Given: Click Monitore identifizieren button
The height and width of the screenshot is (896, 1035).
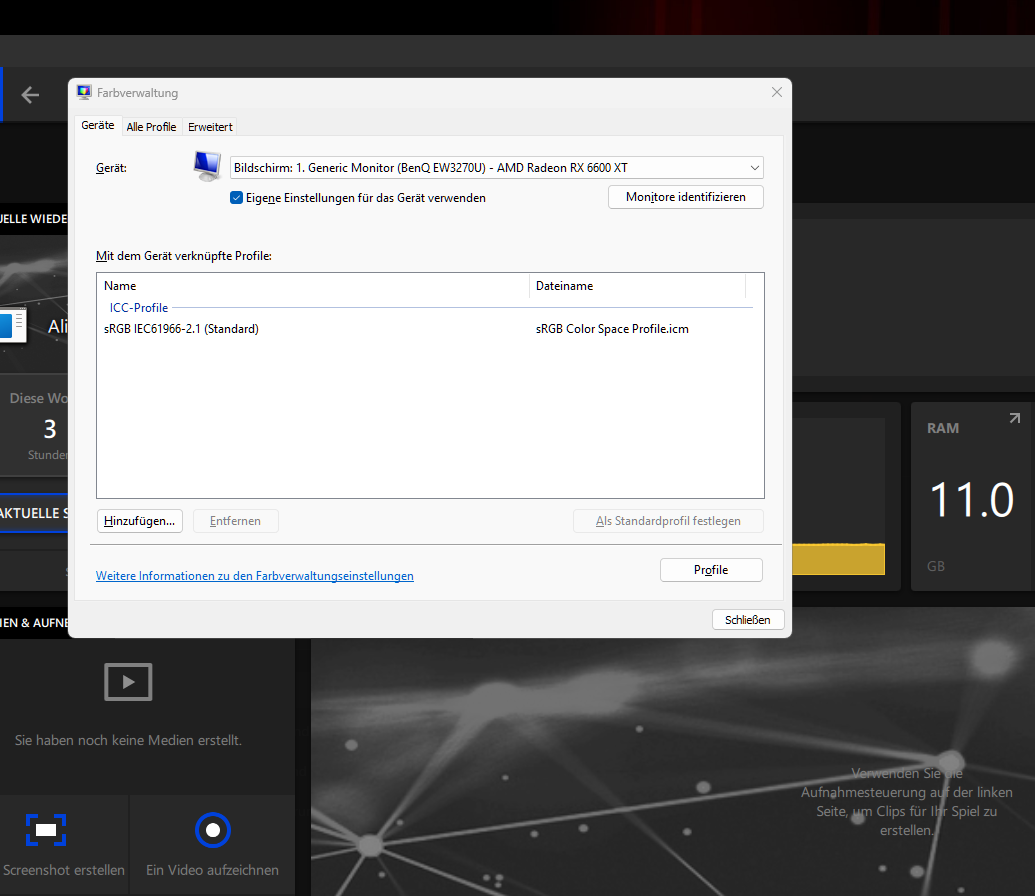Looking at the screenshot, I should point(685,197).
